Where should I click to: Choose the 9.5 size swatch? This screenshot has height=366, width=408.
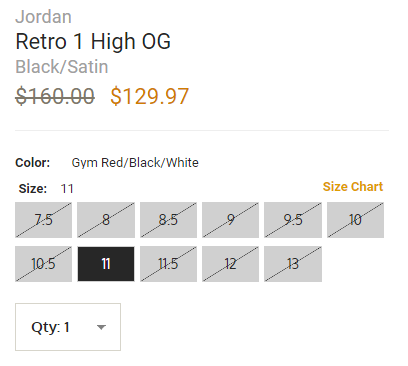click(293, 220)
